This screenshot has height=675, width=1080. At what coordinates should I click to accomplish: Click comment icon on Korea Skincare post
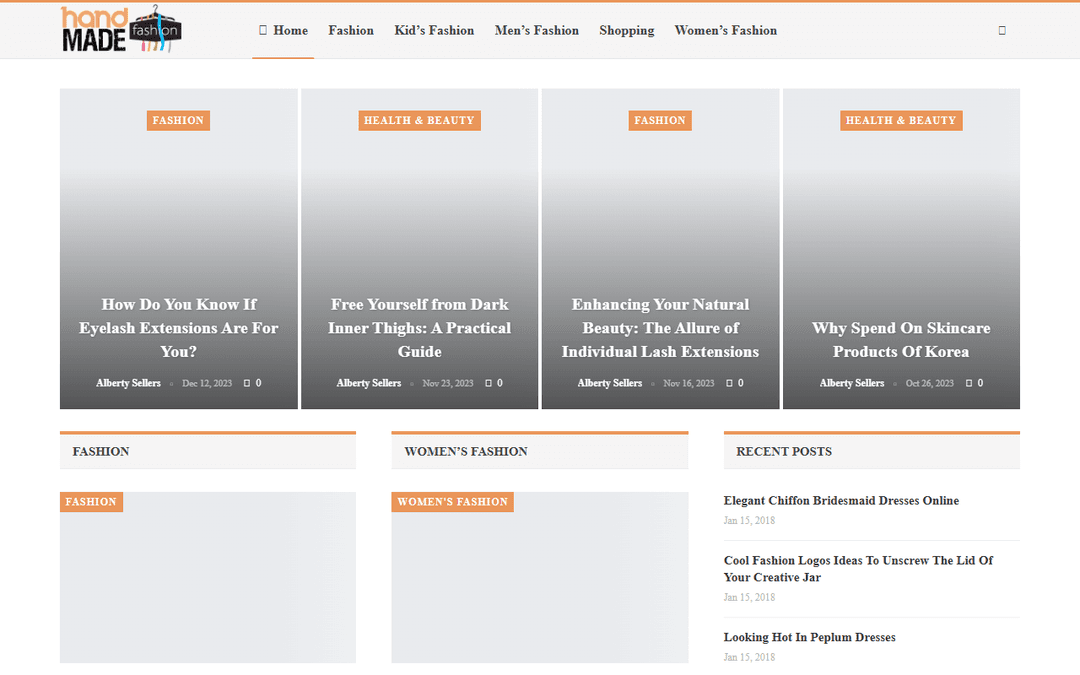click(x=969, y=383)
